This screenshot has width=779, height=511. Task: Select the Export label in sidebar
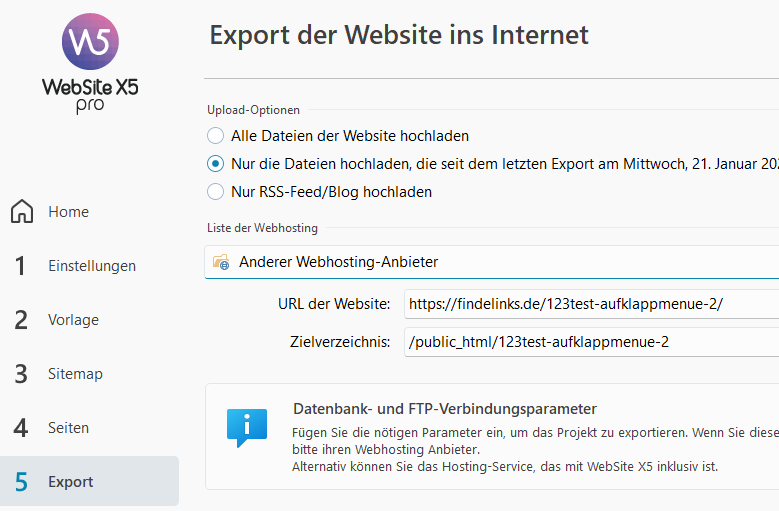point(71,482)
